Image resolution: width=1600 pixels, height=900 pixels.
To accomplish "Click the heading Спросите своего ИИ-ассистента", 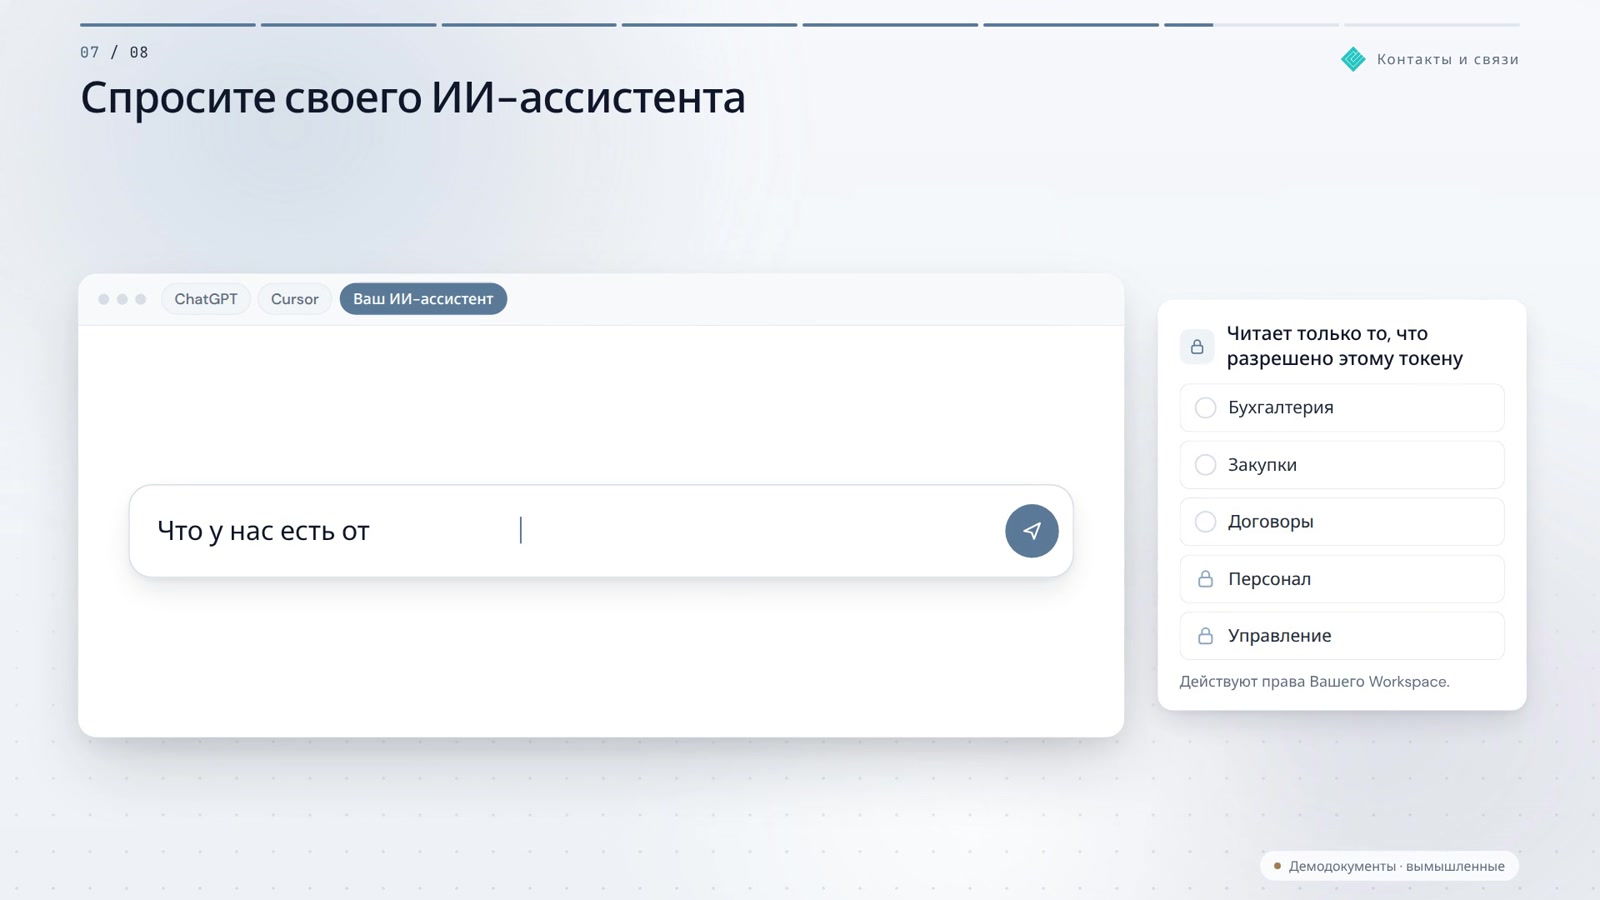I will pyautogui.click(x=413, y=98).
